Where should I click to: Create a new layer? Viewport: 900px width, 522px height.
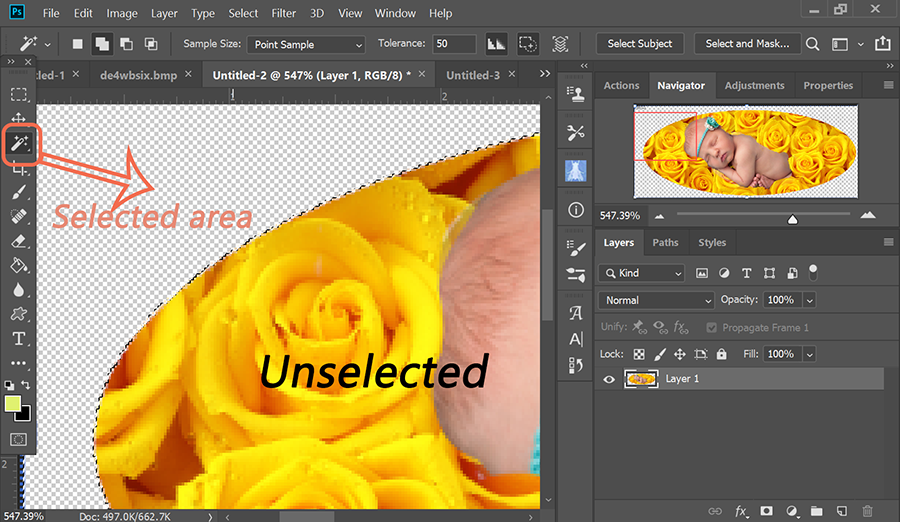(x=841, y=511)
